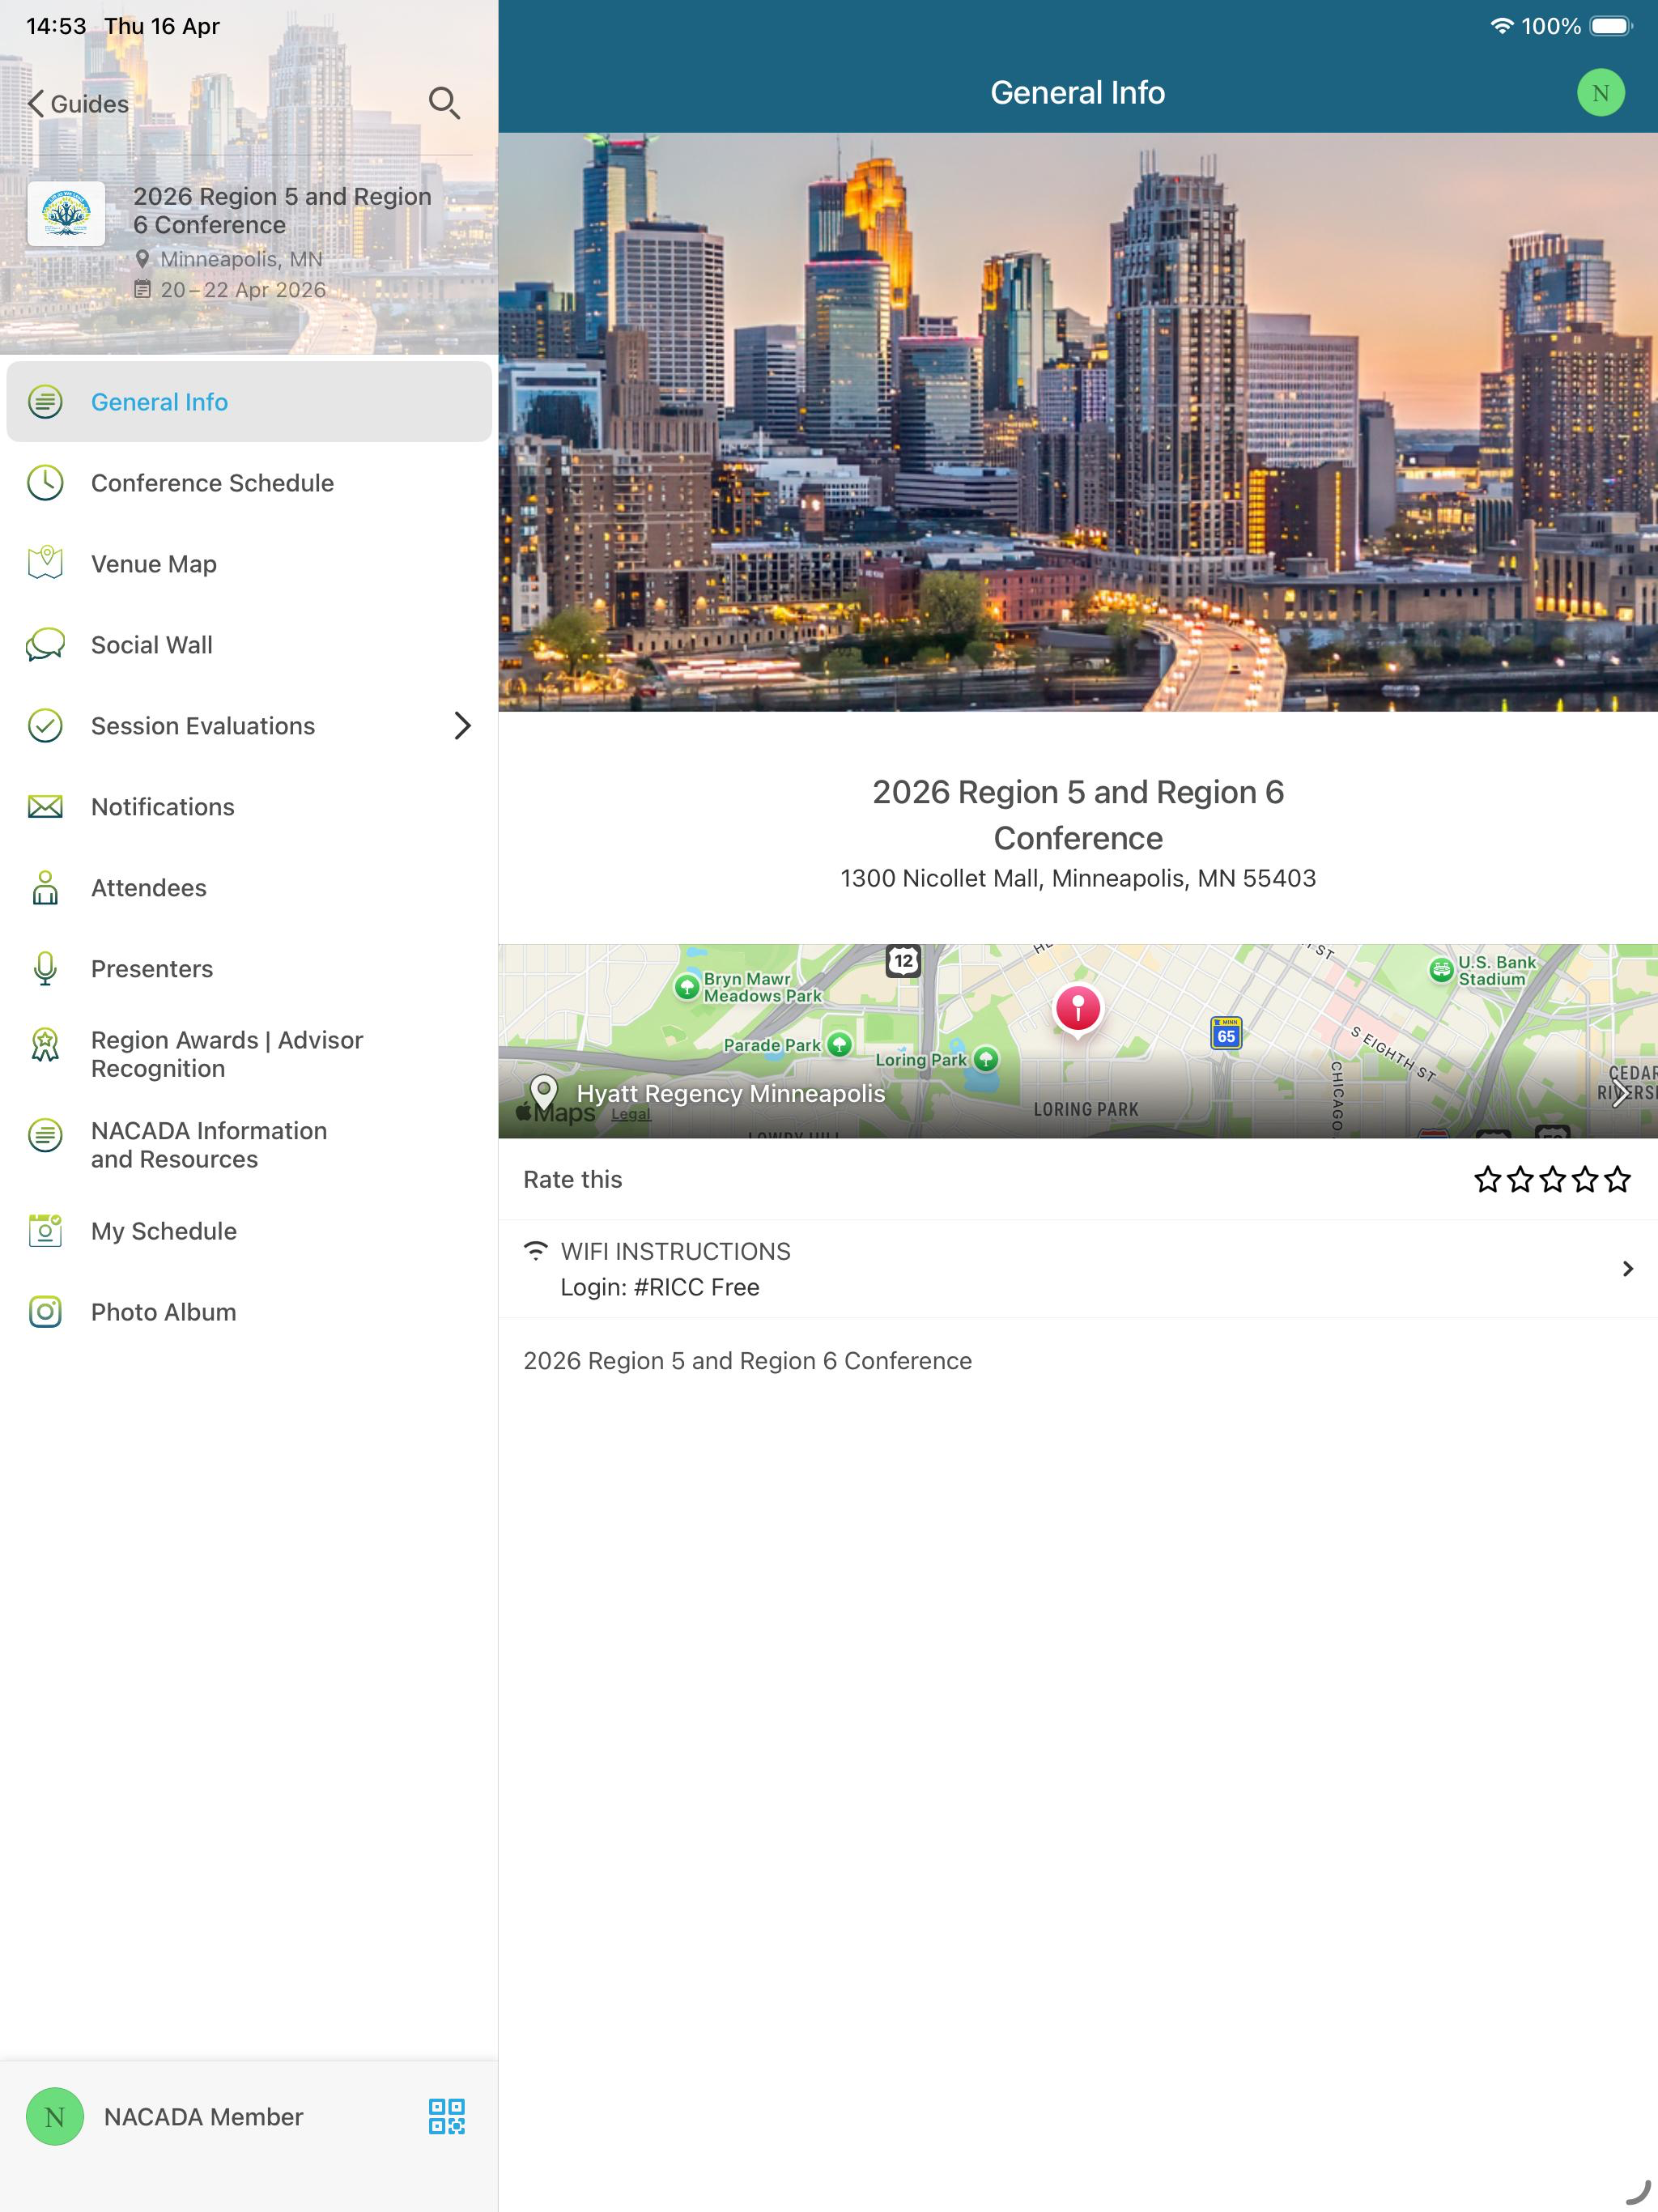Rate this with one star
Image resolution: width=1658 pixels, height=2212 pixels.
click(1488, 1180)
